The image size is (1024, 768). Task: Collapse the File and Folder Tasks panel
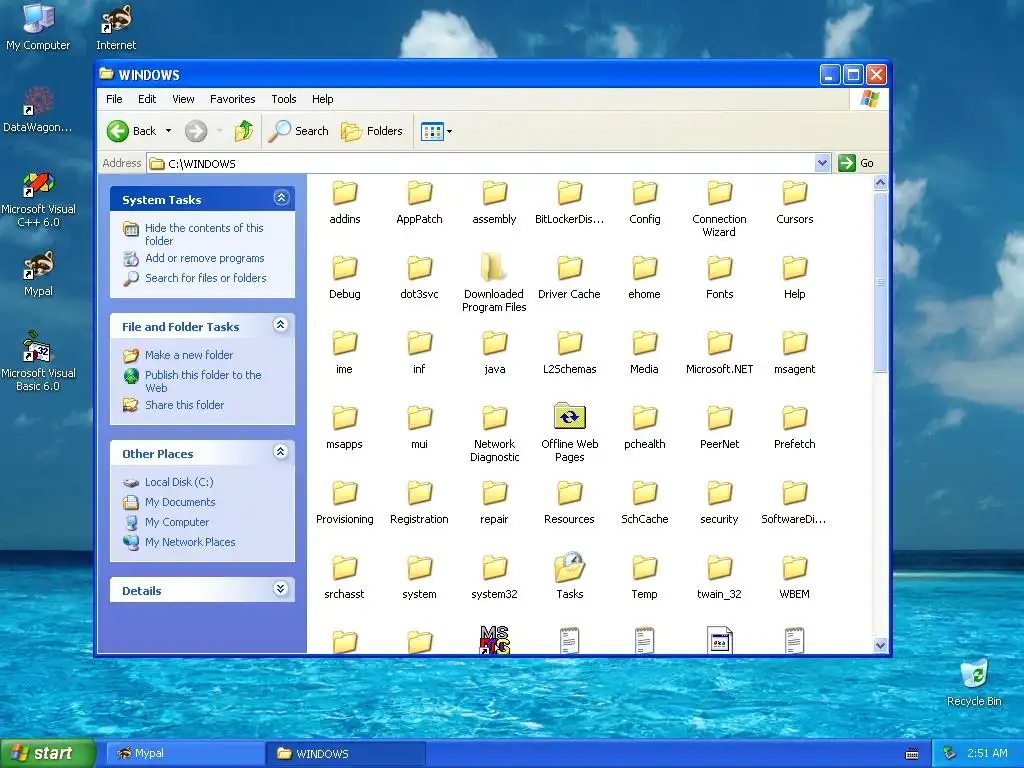click(x=281, y=325)
